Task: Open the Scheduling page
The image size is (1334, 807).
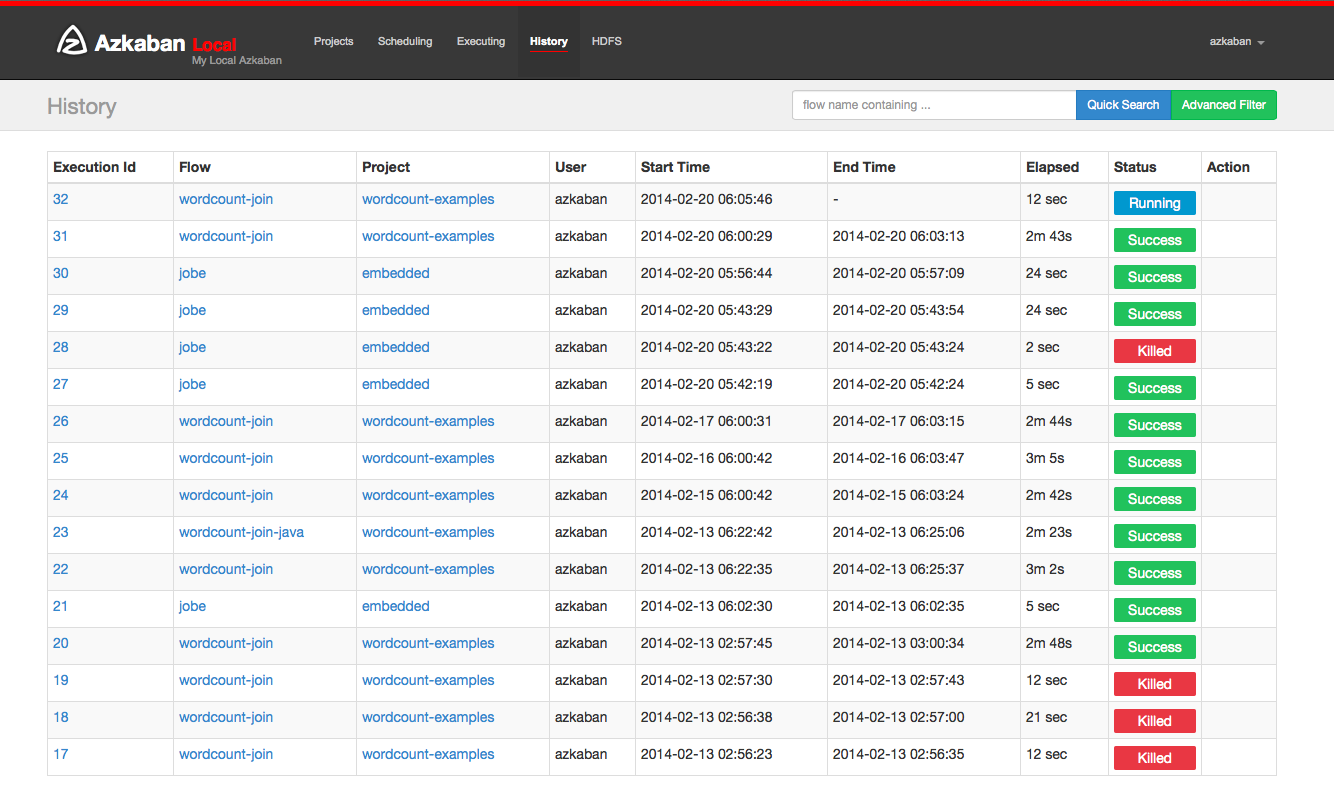Action: coord(405,42)
